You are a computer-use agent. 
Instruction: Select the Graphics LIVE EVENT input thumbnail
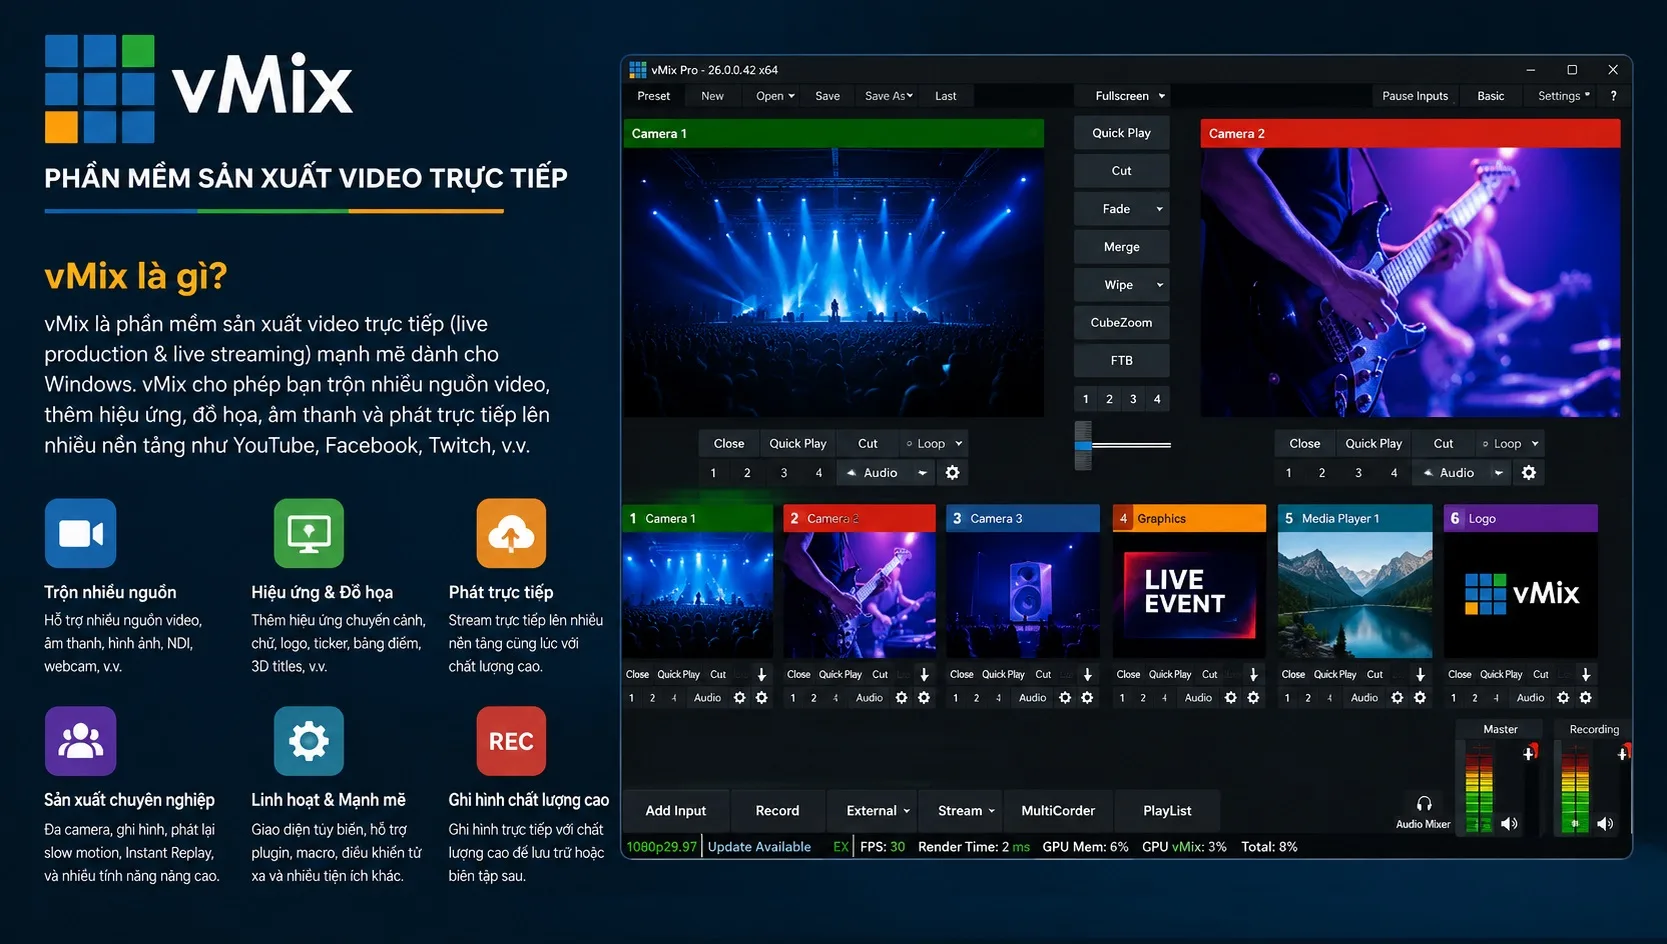[x=1189, y=594]
